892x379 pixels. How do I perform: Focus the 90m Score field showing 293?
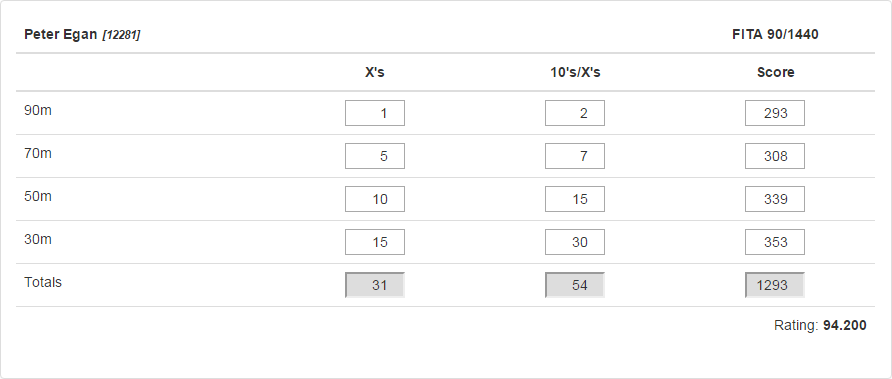[x=775, y=113]
